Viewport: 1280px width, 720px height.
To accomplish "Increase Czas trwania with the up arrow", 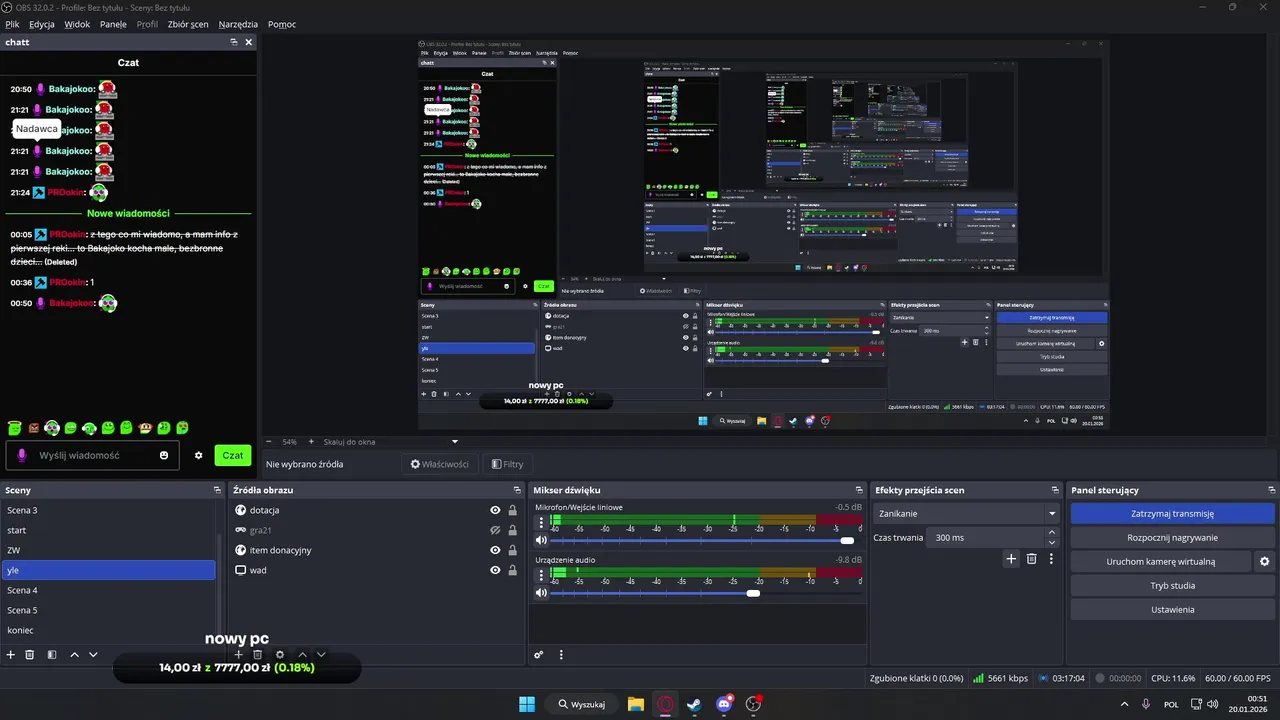I will (1052, 533).
